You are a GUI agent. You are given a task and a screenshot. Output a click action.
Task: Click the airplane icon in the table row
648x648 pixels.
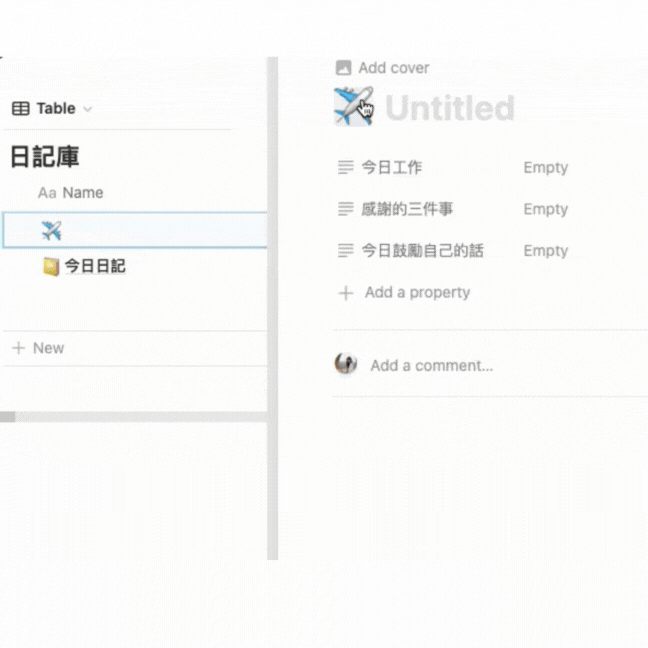[x=52, y=230]
